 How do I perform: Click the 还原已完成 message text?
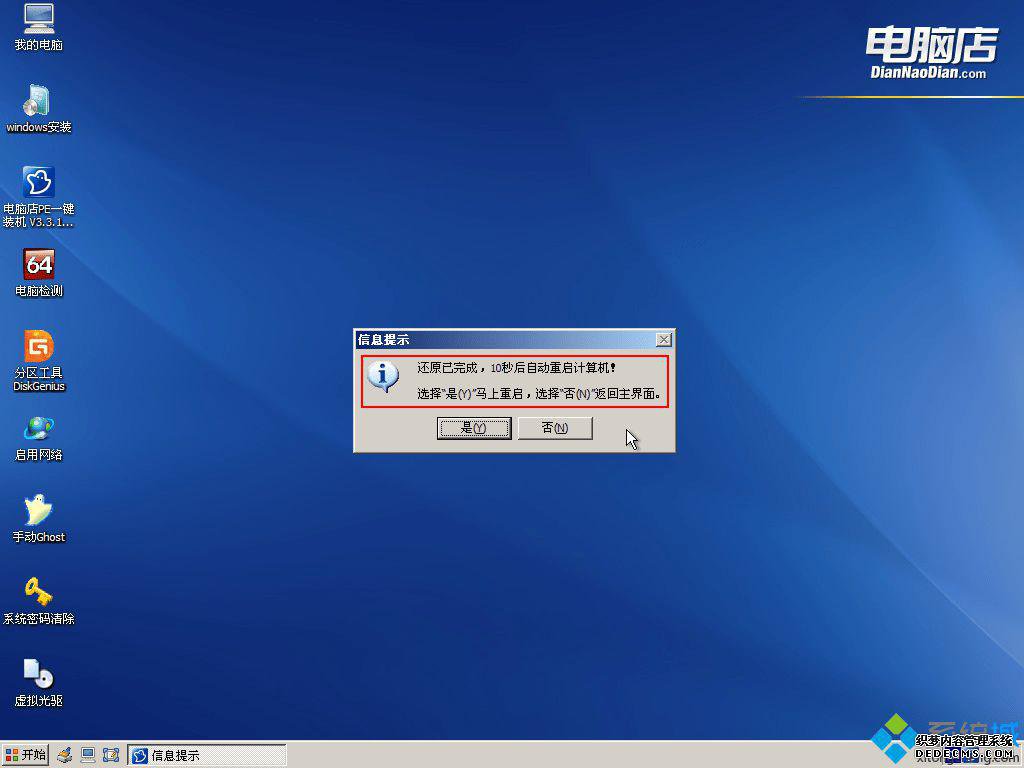pyautogui.click(x=516, y=368)
